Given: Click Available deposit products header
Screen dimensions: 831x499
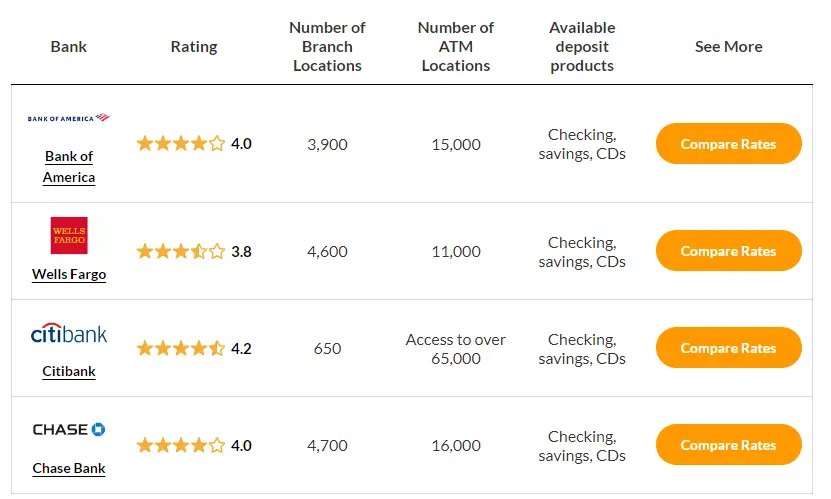Looking at the screenshot, I should coord(582,47).
